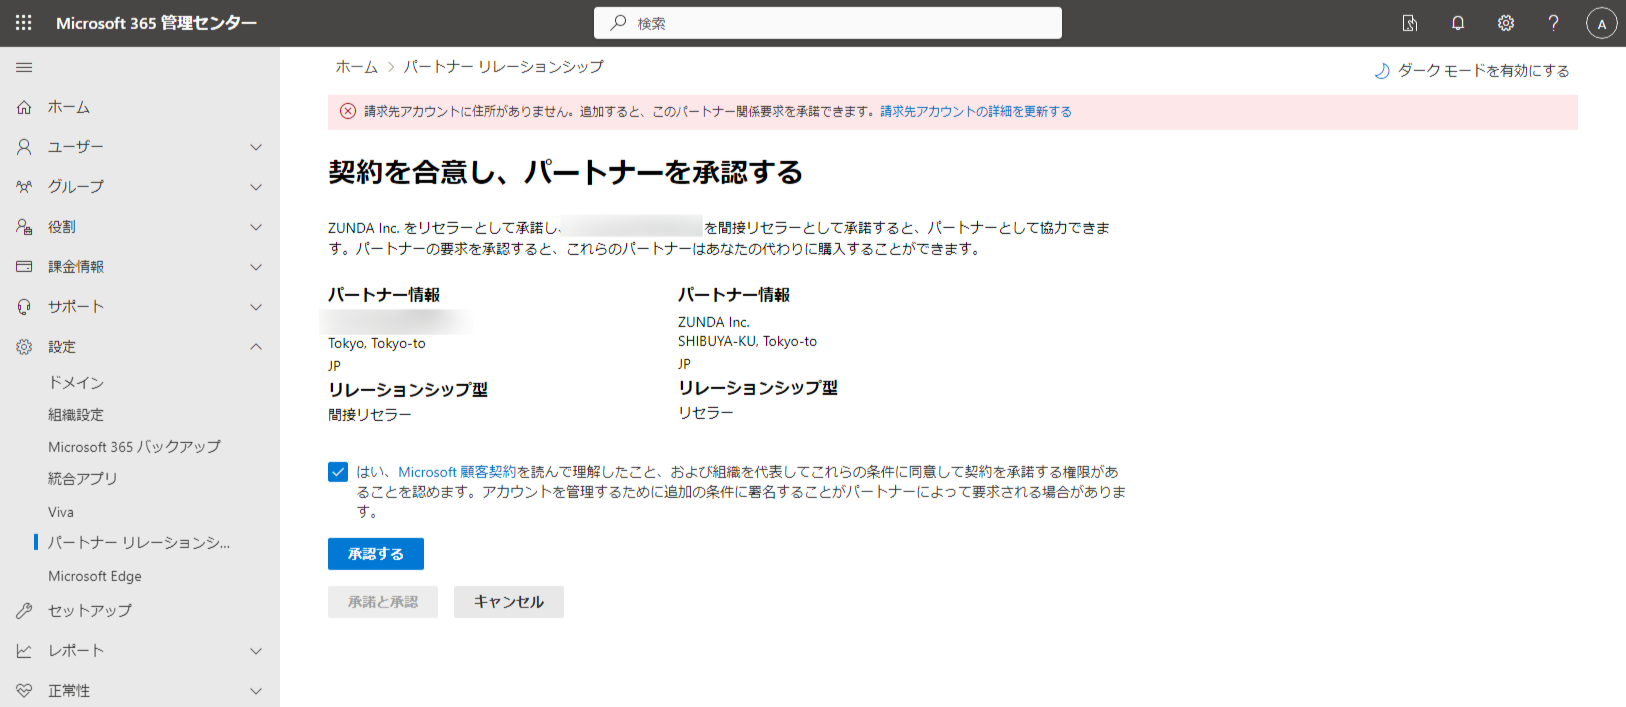The image size is (1626, 707).
Task: Open the app launcher waffle icon
Action: [x=24, y=22]
